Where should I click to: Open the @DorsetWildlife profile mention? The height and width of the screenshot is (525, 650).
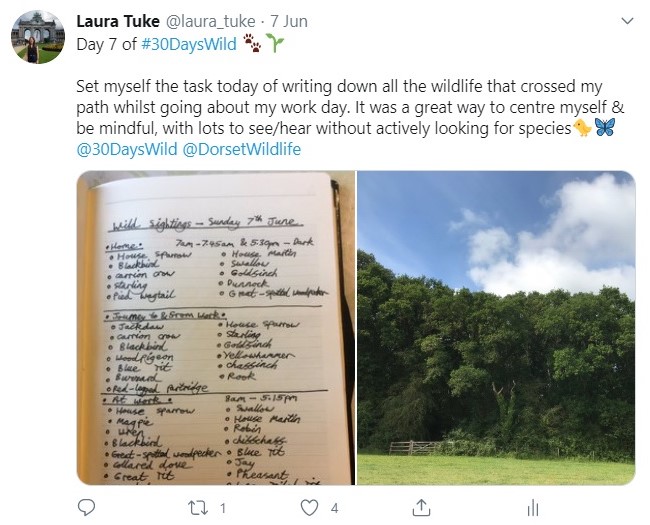[242, 149]
